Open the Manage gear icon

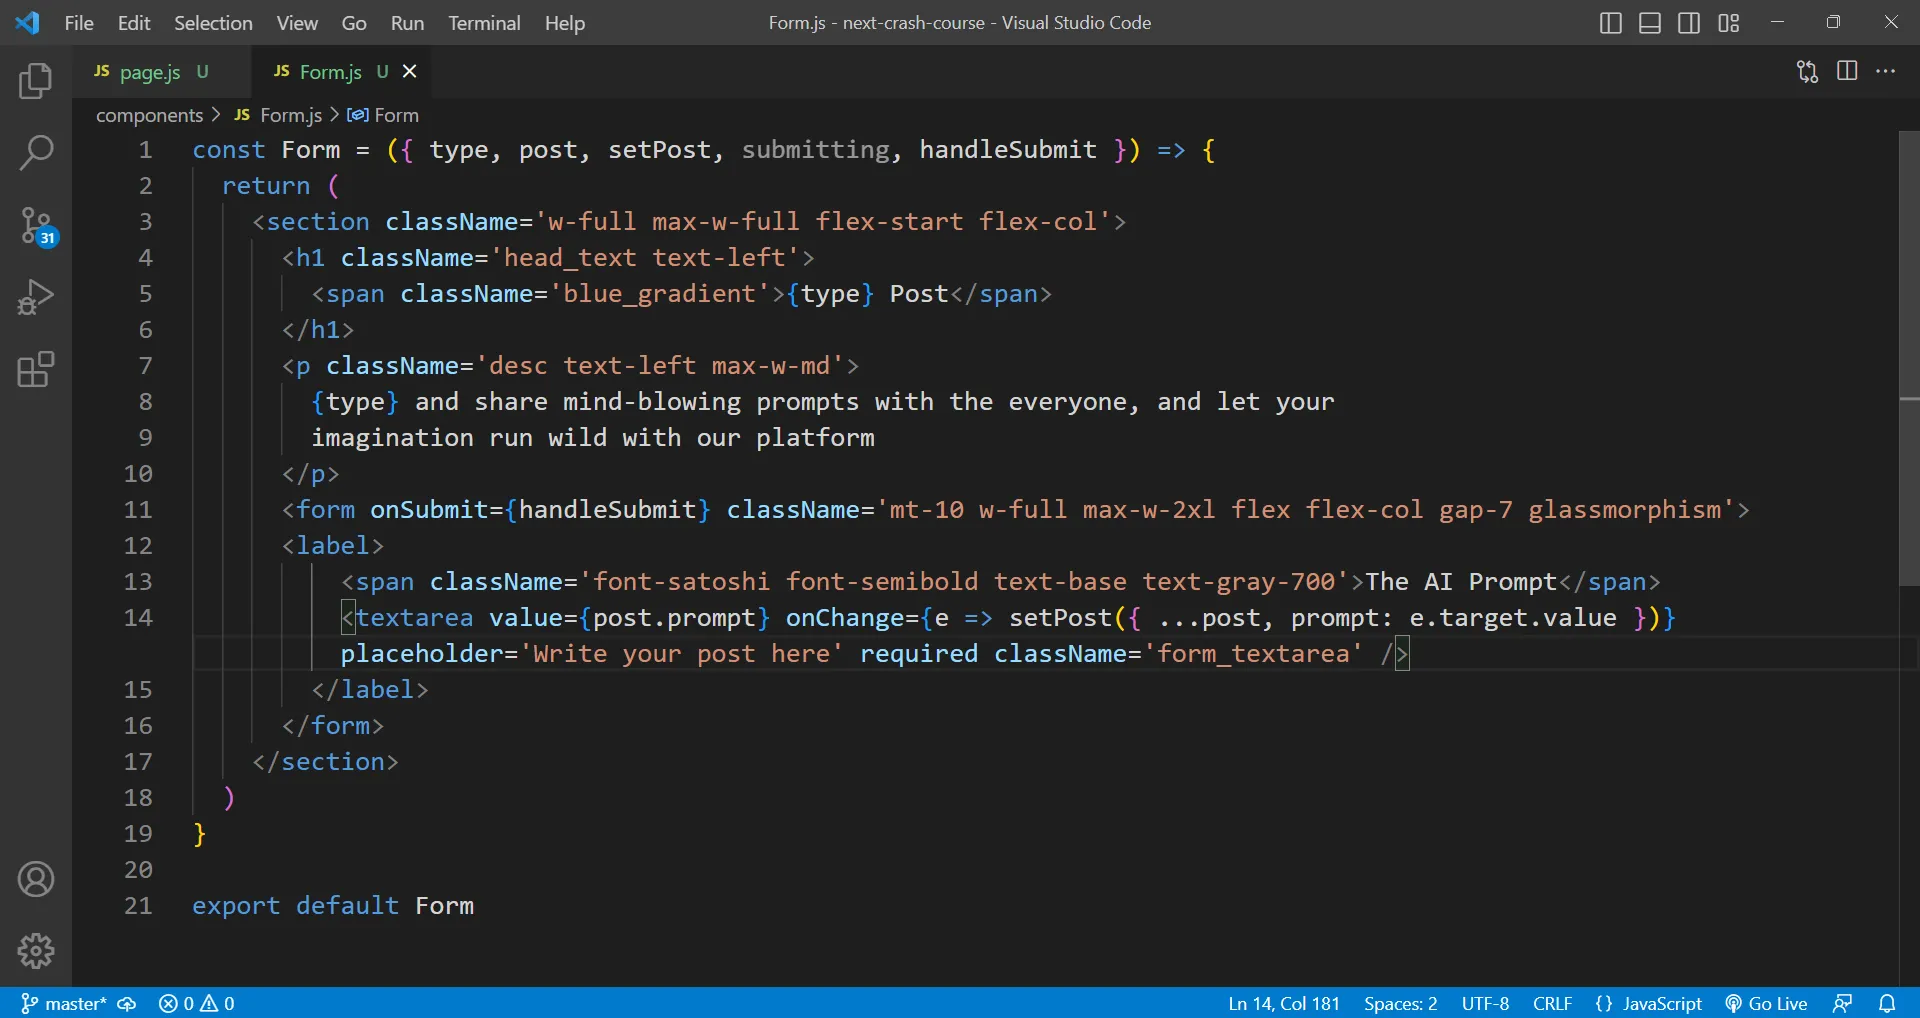[36, 951]
